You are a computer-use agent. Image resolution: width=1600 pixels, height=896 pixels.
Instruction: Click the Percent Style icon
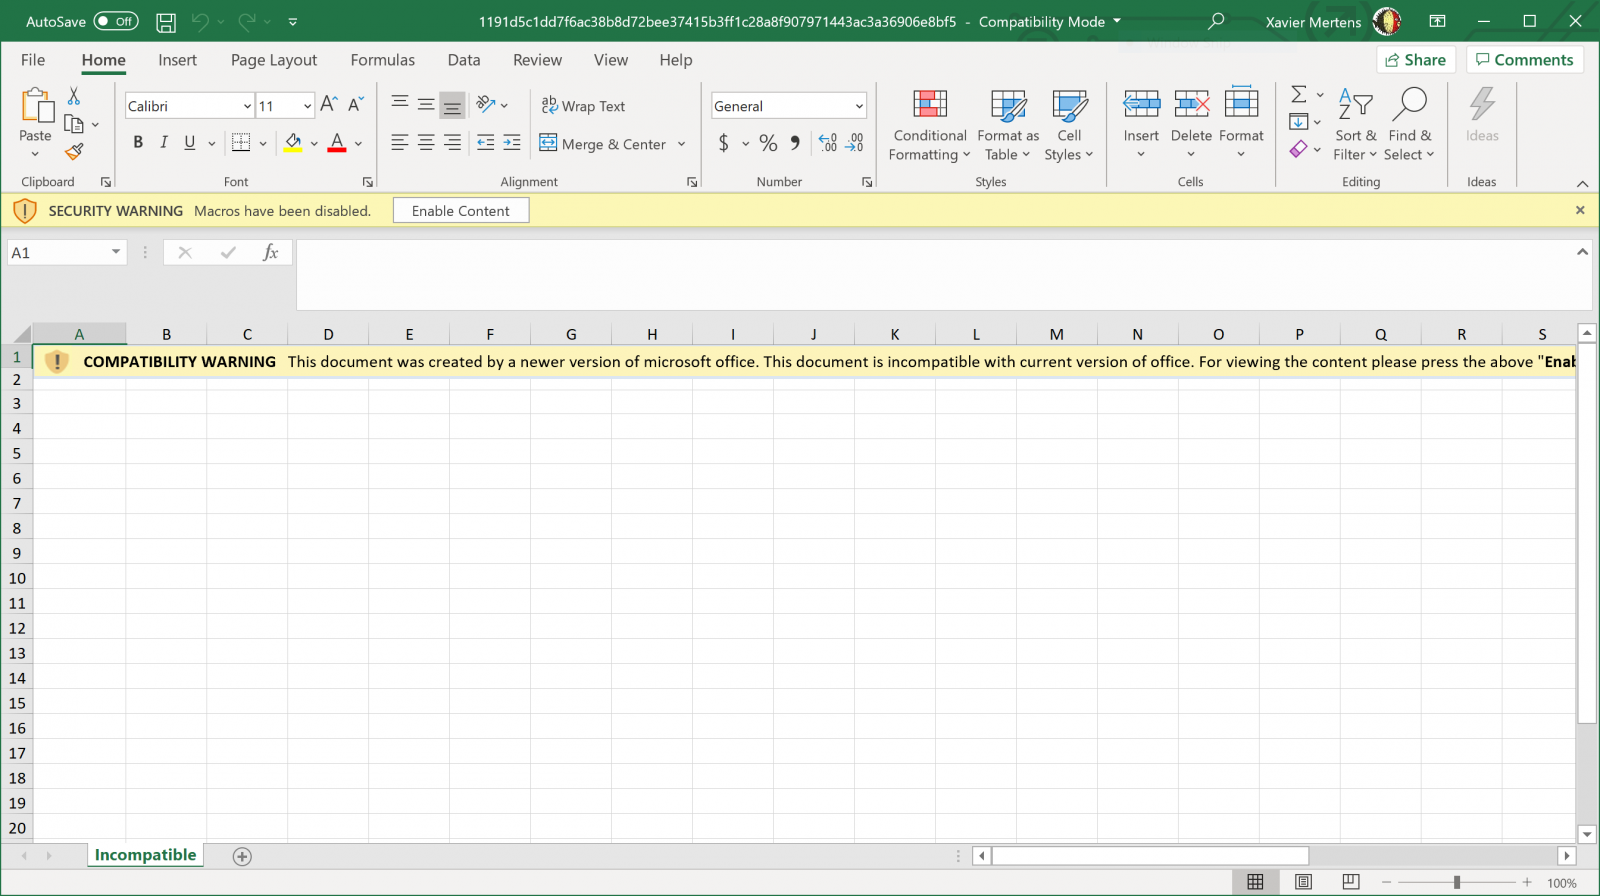(768, 143)
